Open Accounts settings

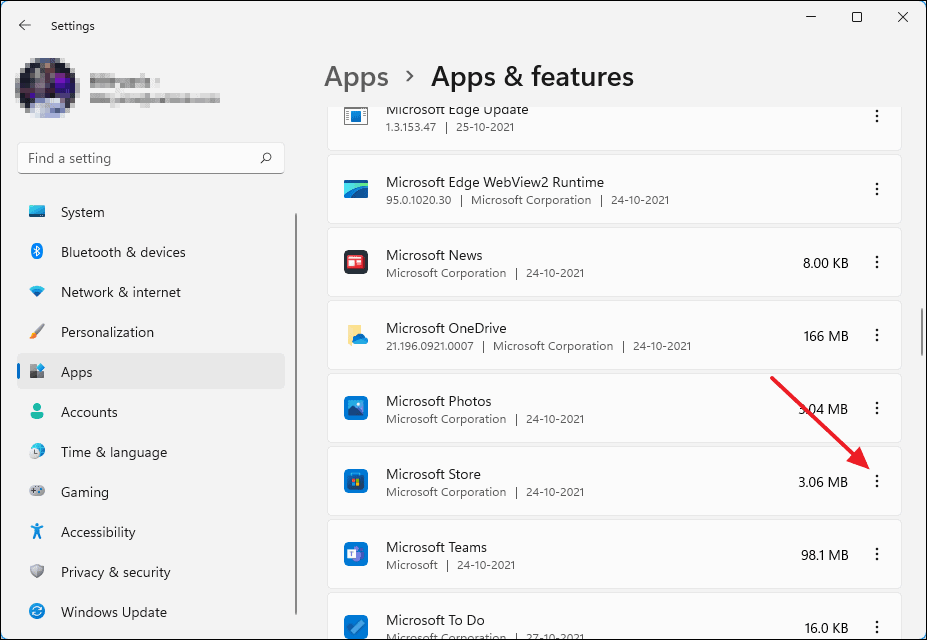[87, 412]
